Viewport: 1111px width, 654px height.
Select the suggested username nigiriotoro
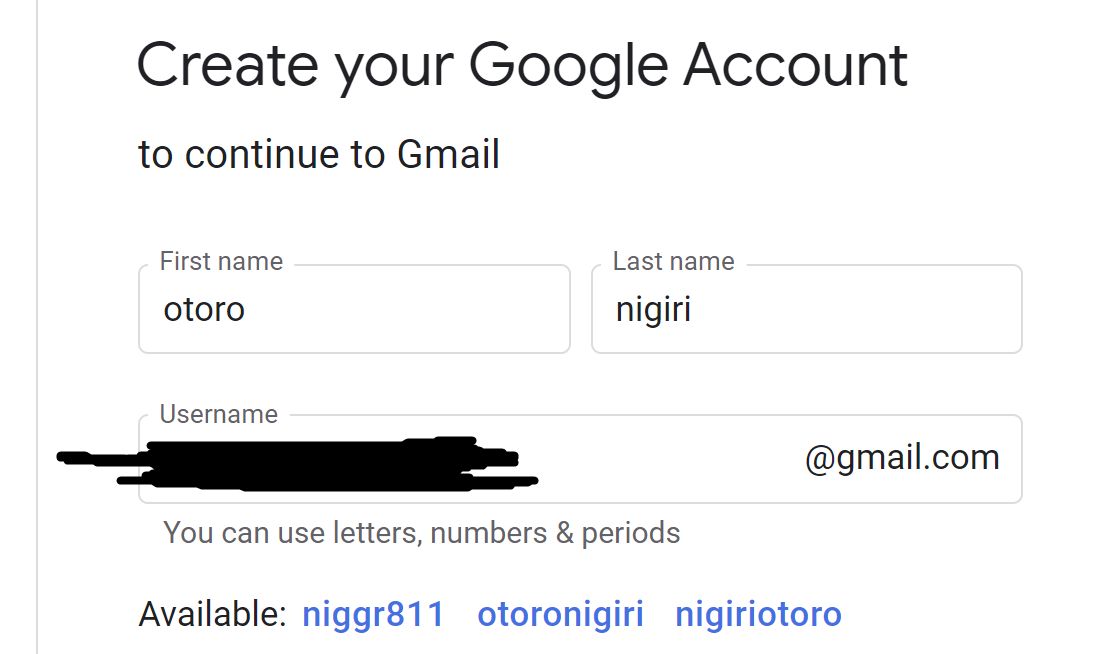pos(758,613)
